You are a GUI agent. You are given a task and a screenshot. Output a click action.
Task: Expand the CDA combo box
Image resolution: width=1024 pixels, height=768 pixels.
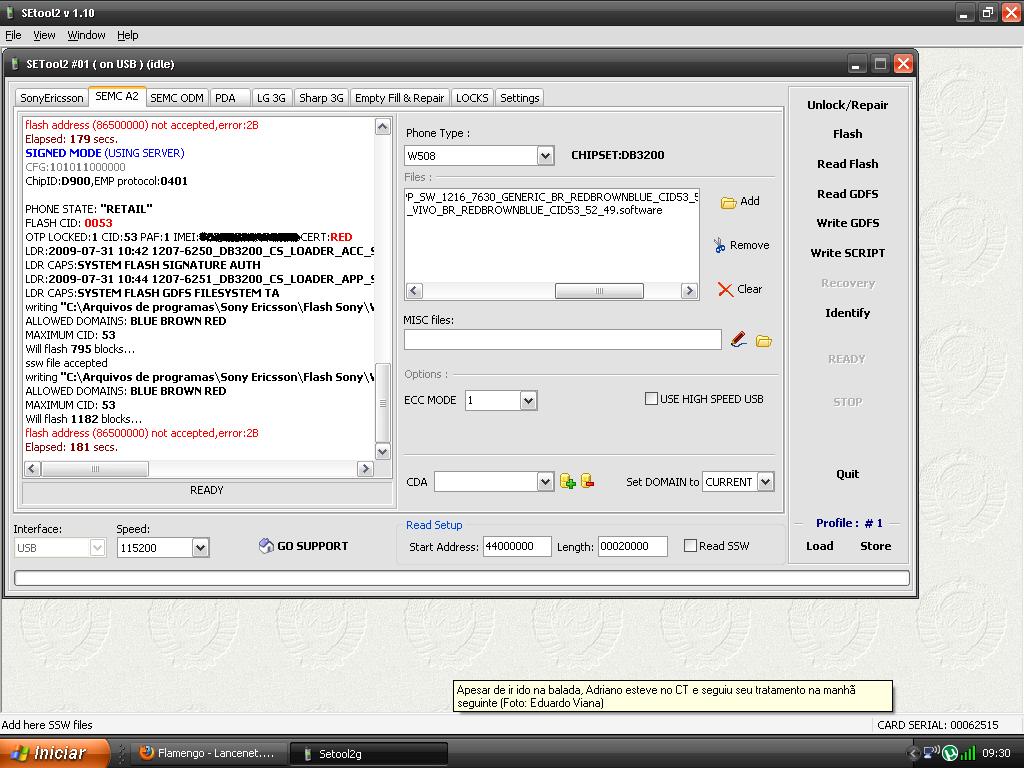point(545,482)
